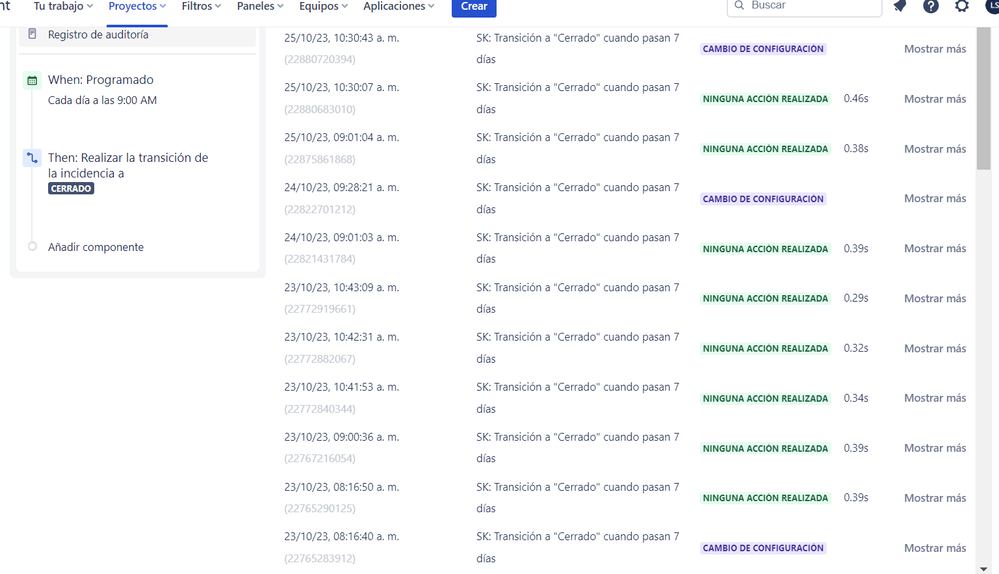Viewport: 999px width, 574px height.
Task: Show more for 25/10/23 09:01:04 entry
Action: (x=935, y=148)
